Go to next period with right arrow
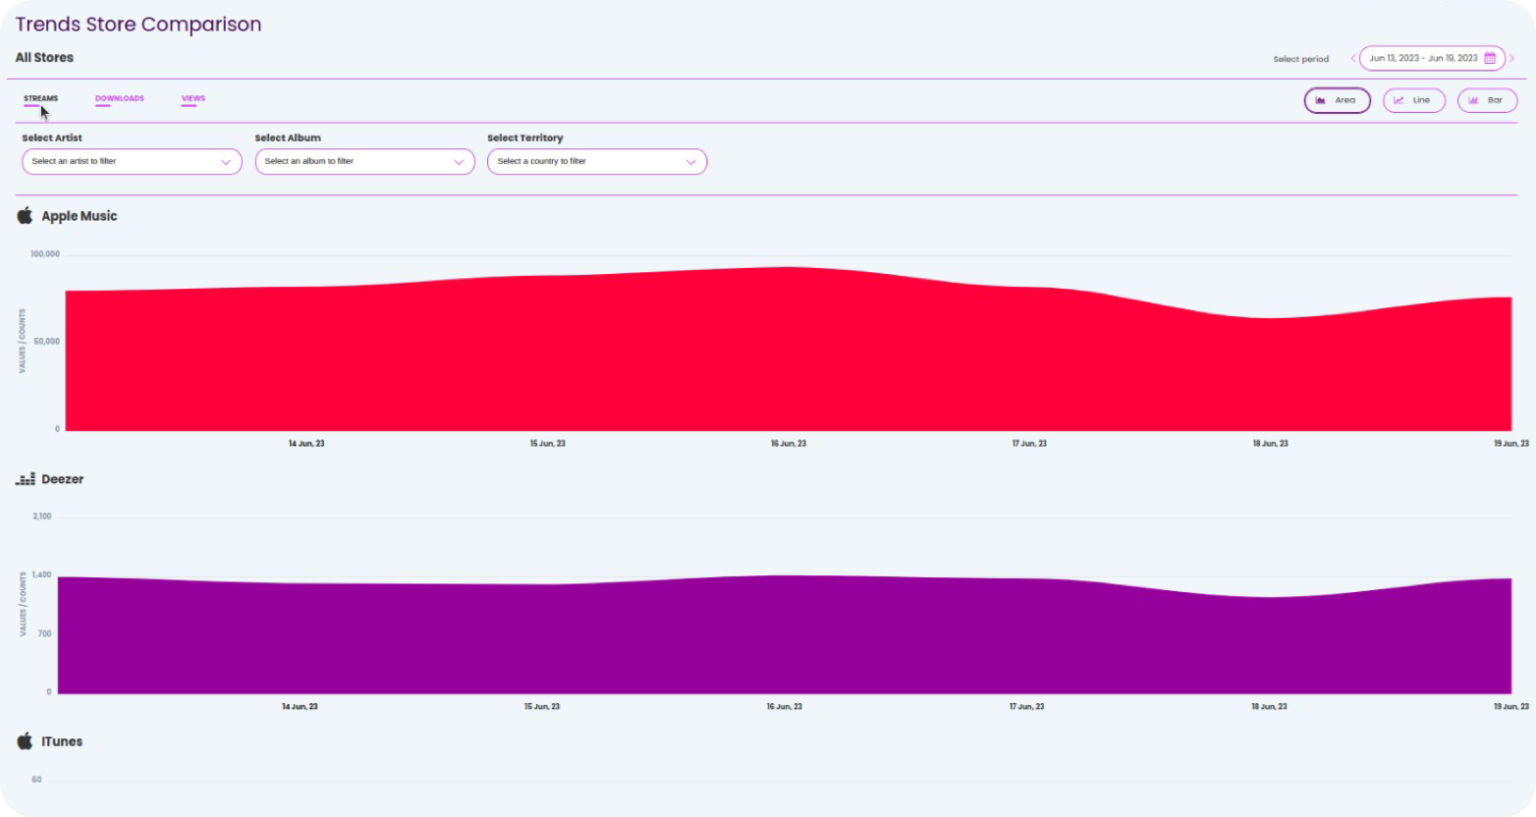 (1512, 58)
